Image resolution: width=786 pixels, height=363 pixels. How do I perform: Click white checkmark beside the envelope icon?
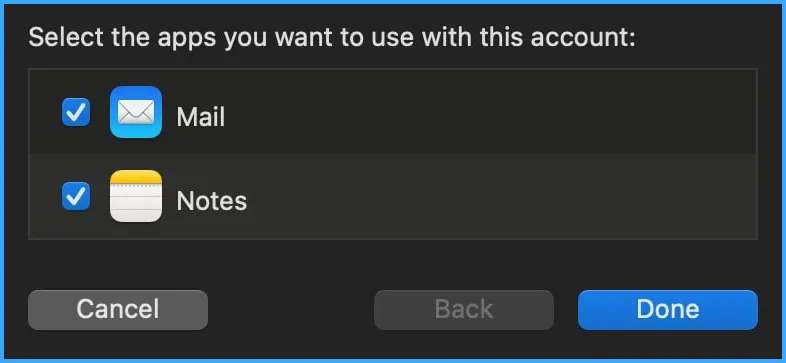76,112
